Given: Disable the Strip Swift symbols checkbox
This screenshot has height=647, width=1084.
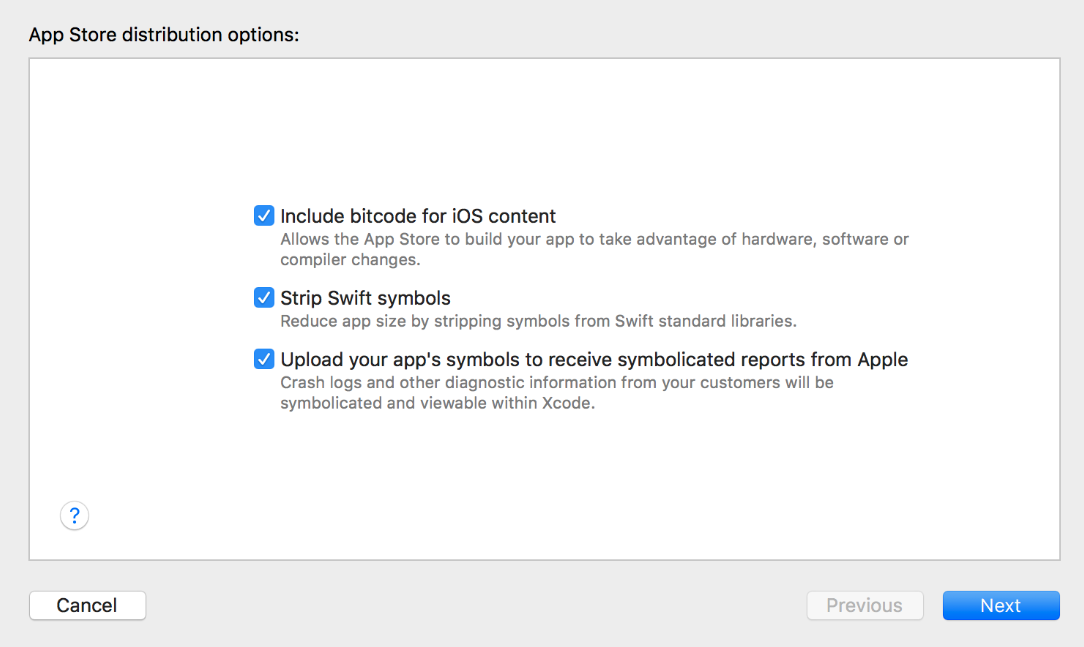Looking at the screenshot, I should (264, 298).
